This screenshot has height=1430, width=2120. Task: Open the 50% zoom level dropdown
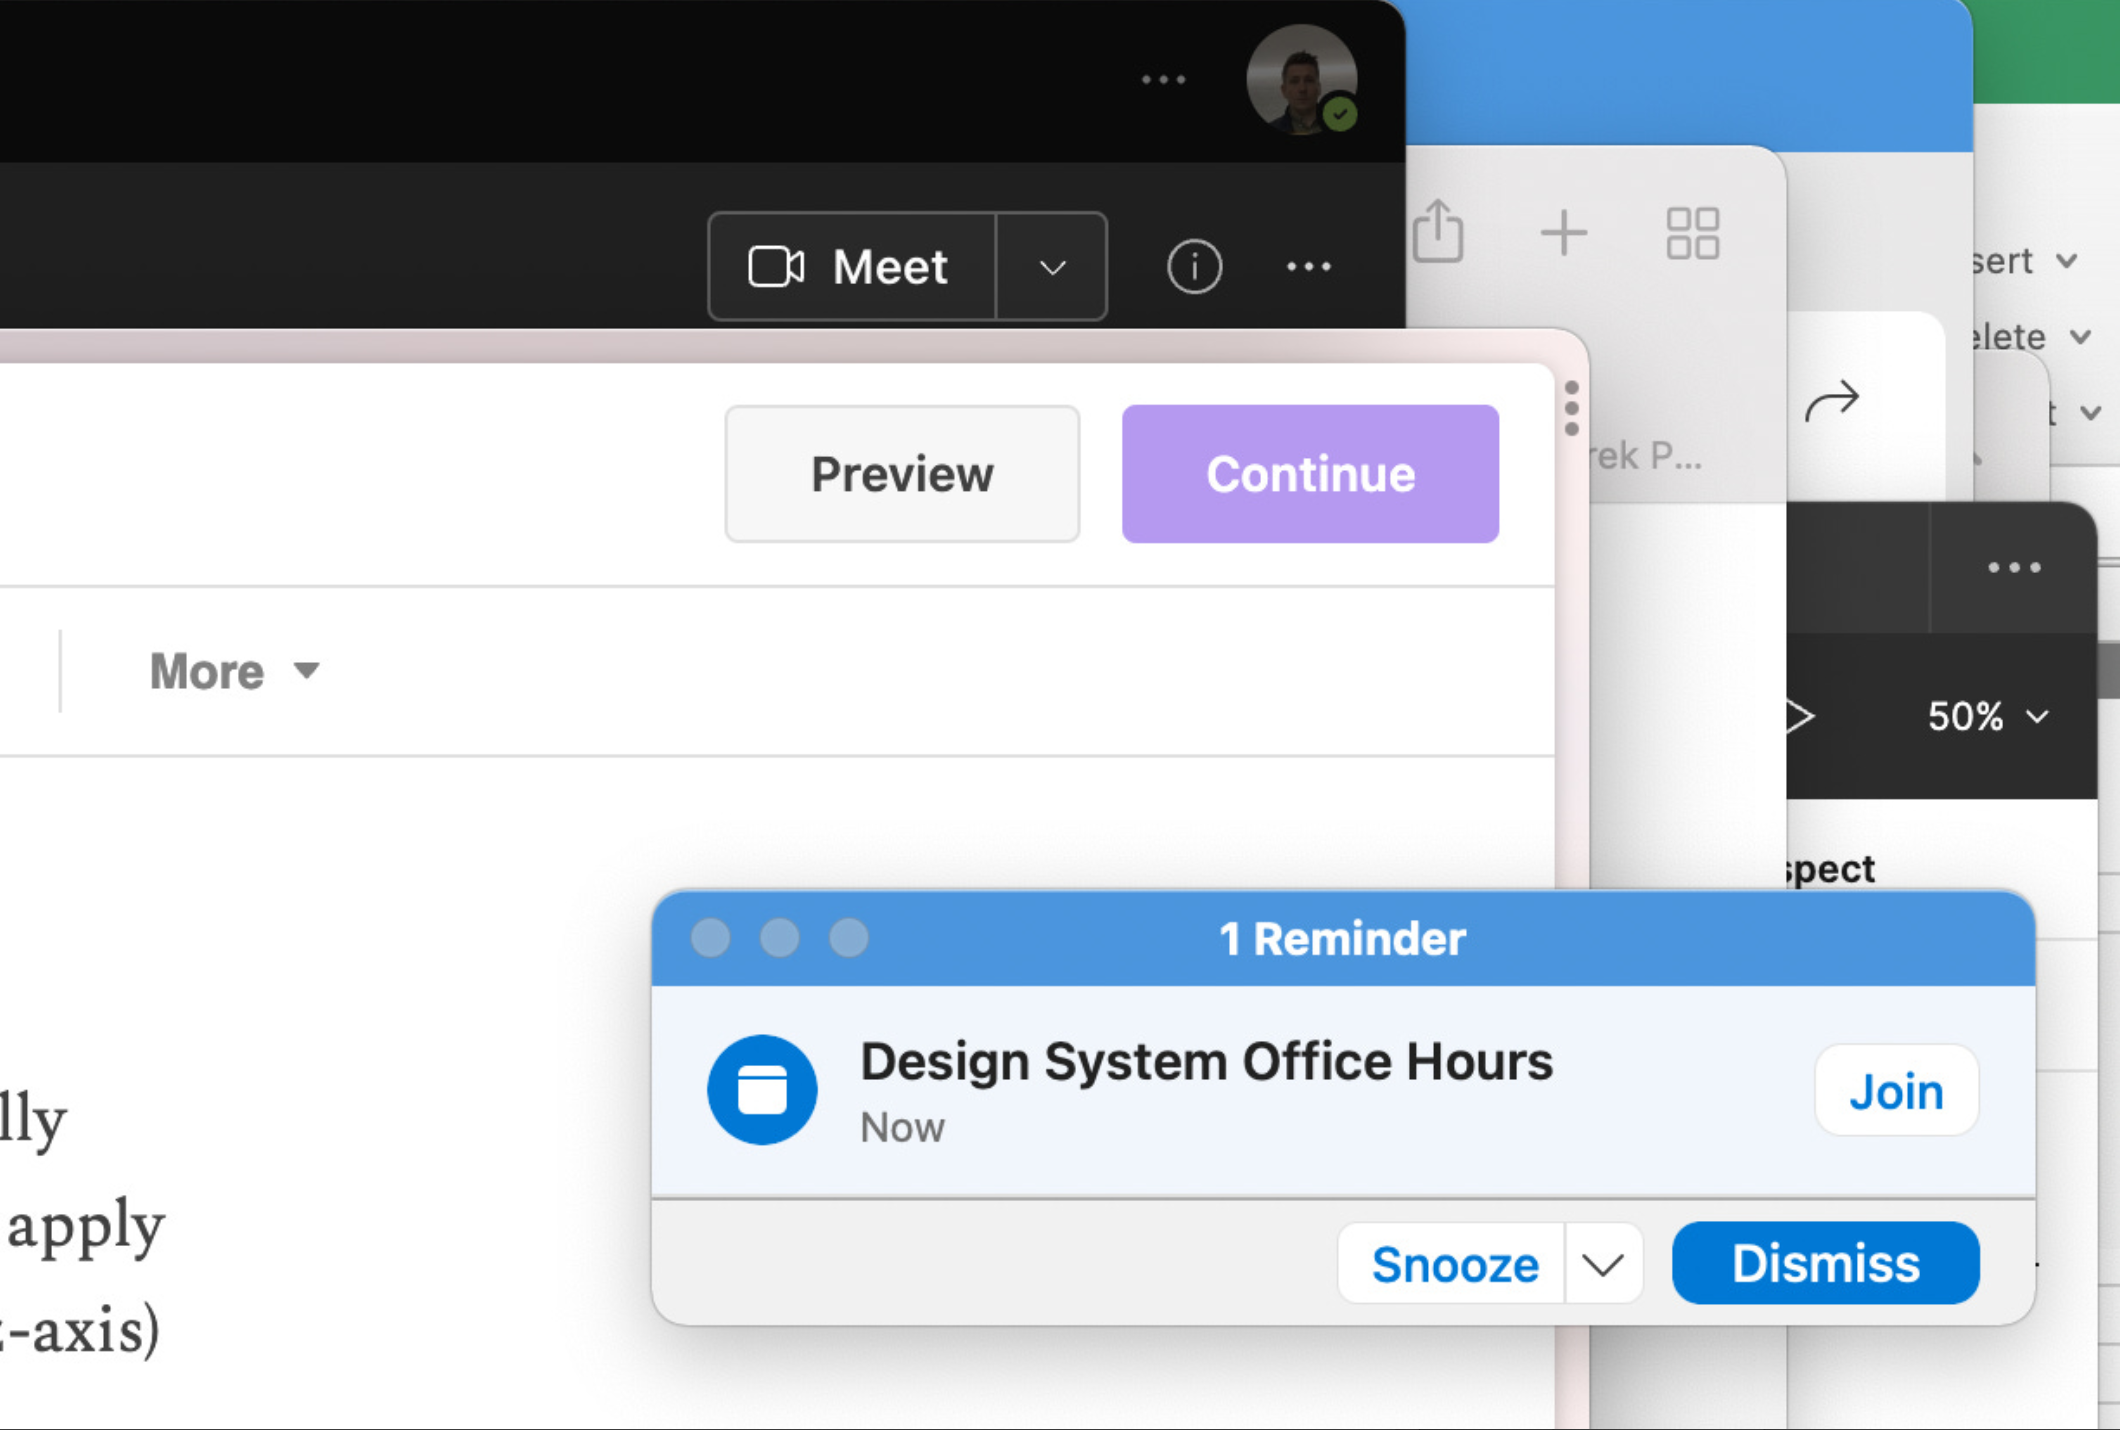click(1987, 716)
